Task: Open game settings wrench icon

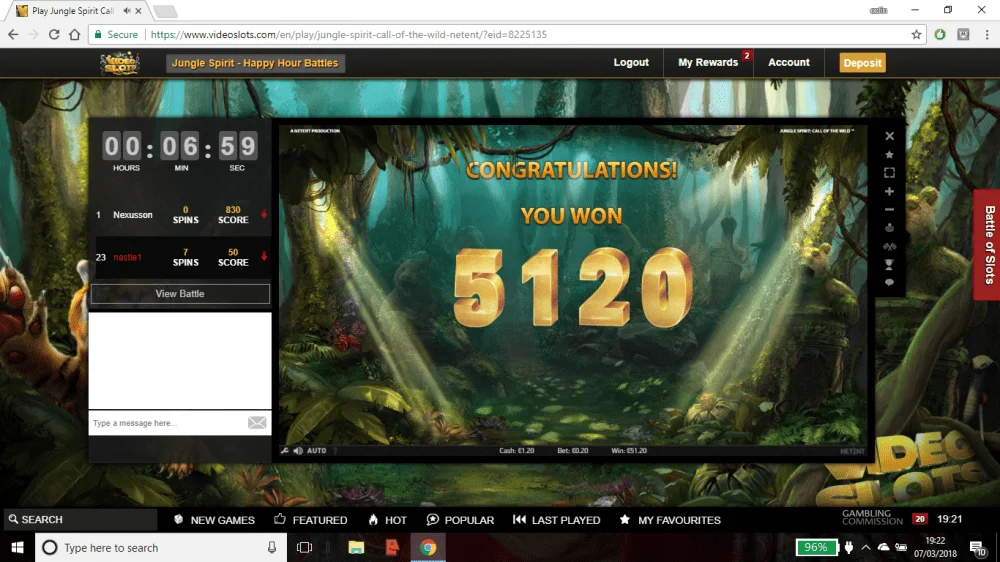Action: (285, 450)
